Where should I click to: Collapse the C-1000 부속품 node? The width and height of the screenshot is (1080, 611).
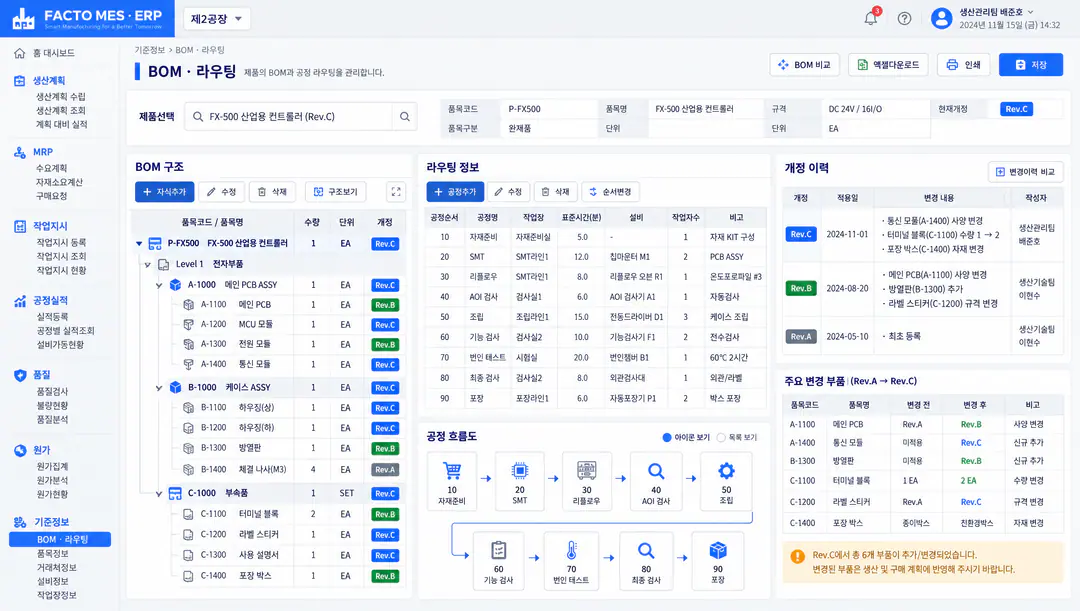point(159,493)
